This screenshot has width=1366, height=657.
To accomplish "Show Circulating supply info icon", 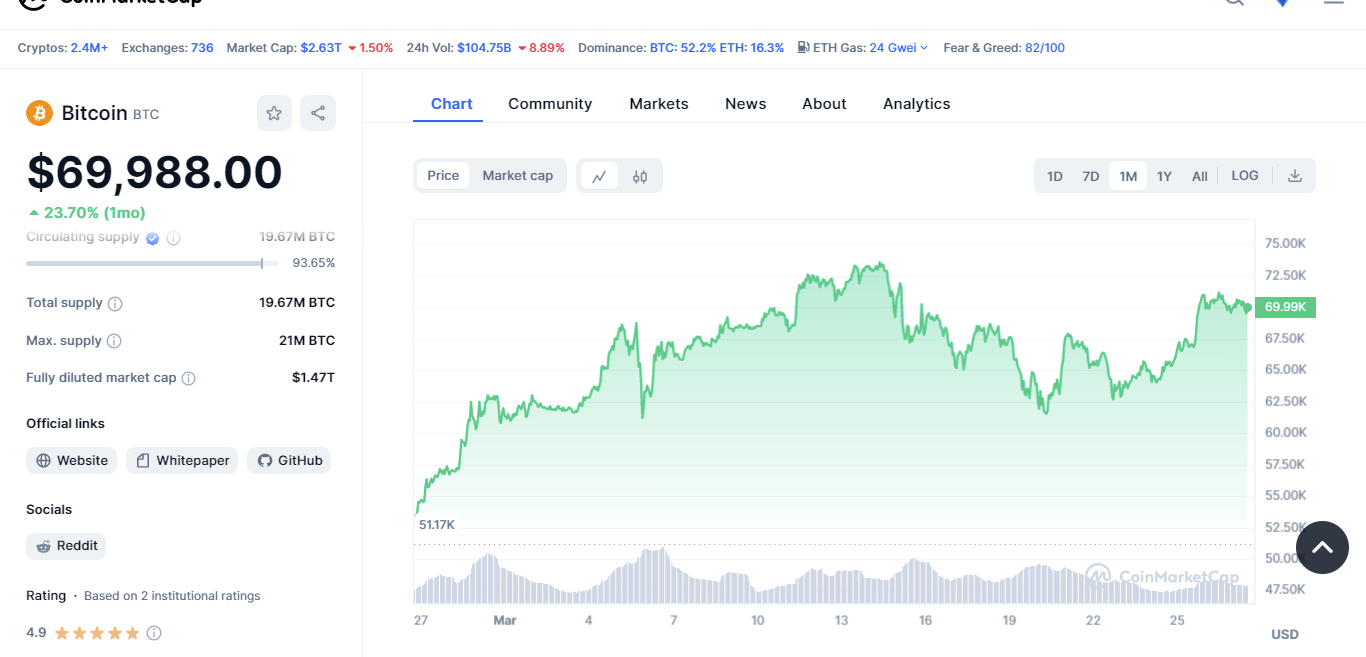I will (x=173, y=238).
